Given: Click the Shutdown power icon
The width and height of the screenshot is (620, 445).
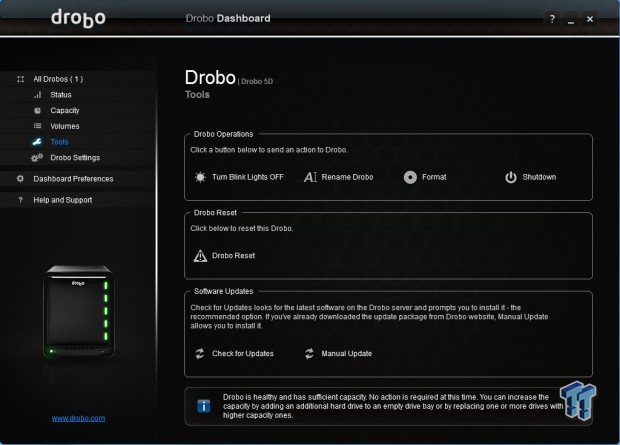Looking at the screenshot, I should pos(510,177).
